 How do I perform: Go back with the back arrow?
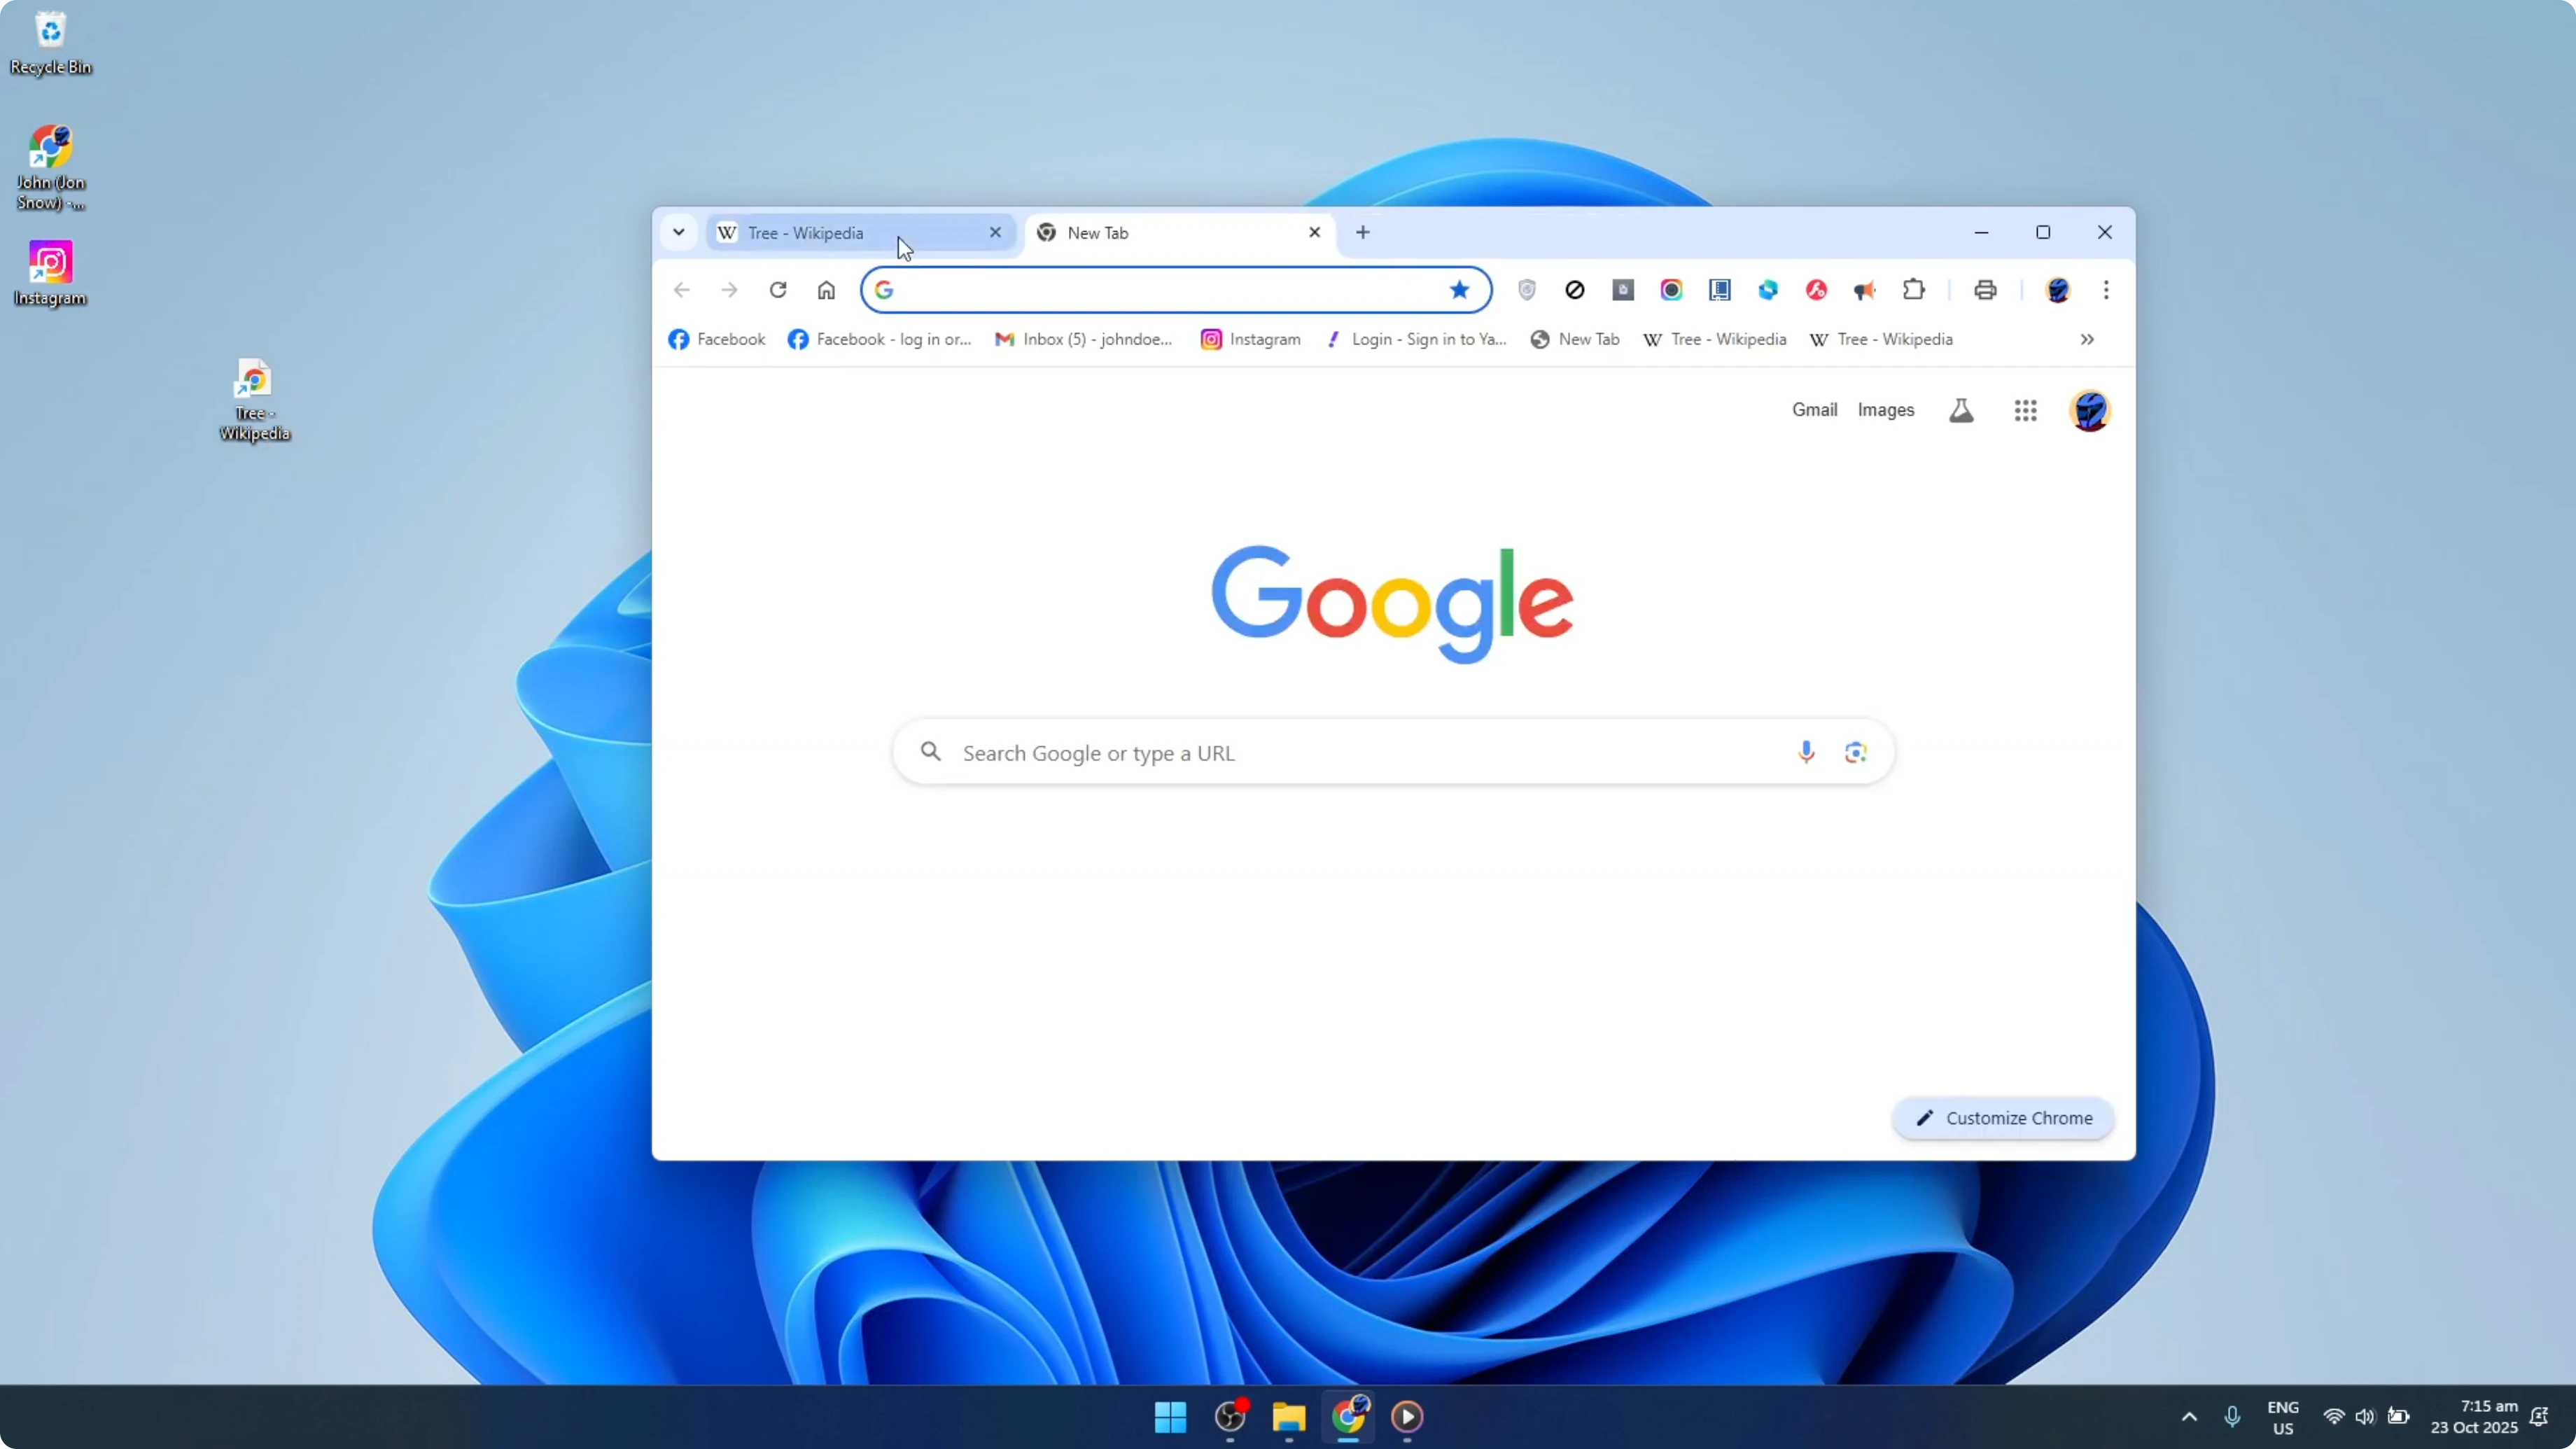click(x=682, y=290)
